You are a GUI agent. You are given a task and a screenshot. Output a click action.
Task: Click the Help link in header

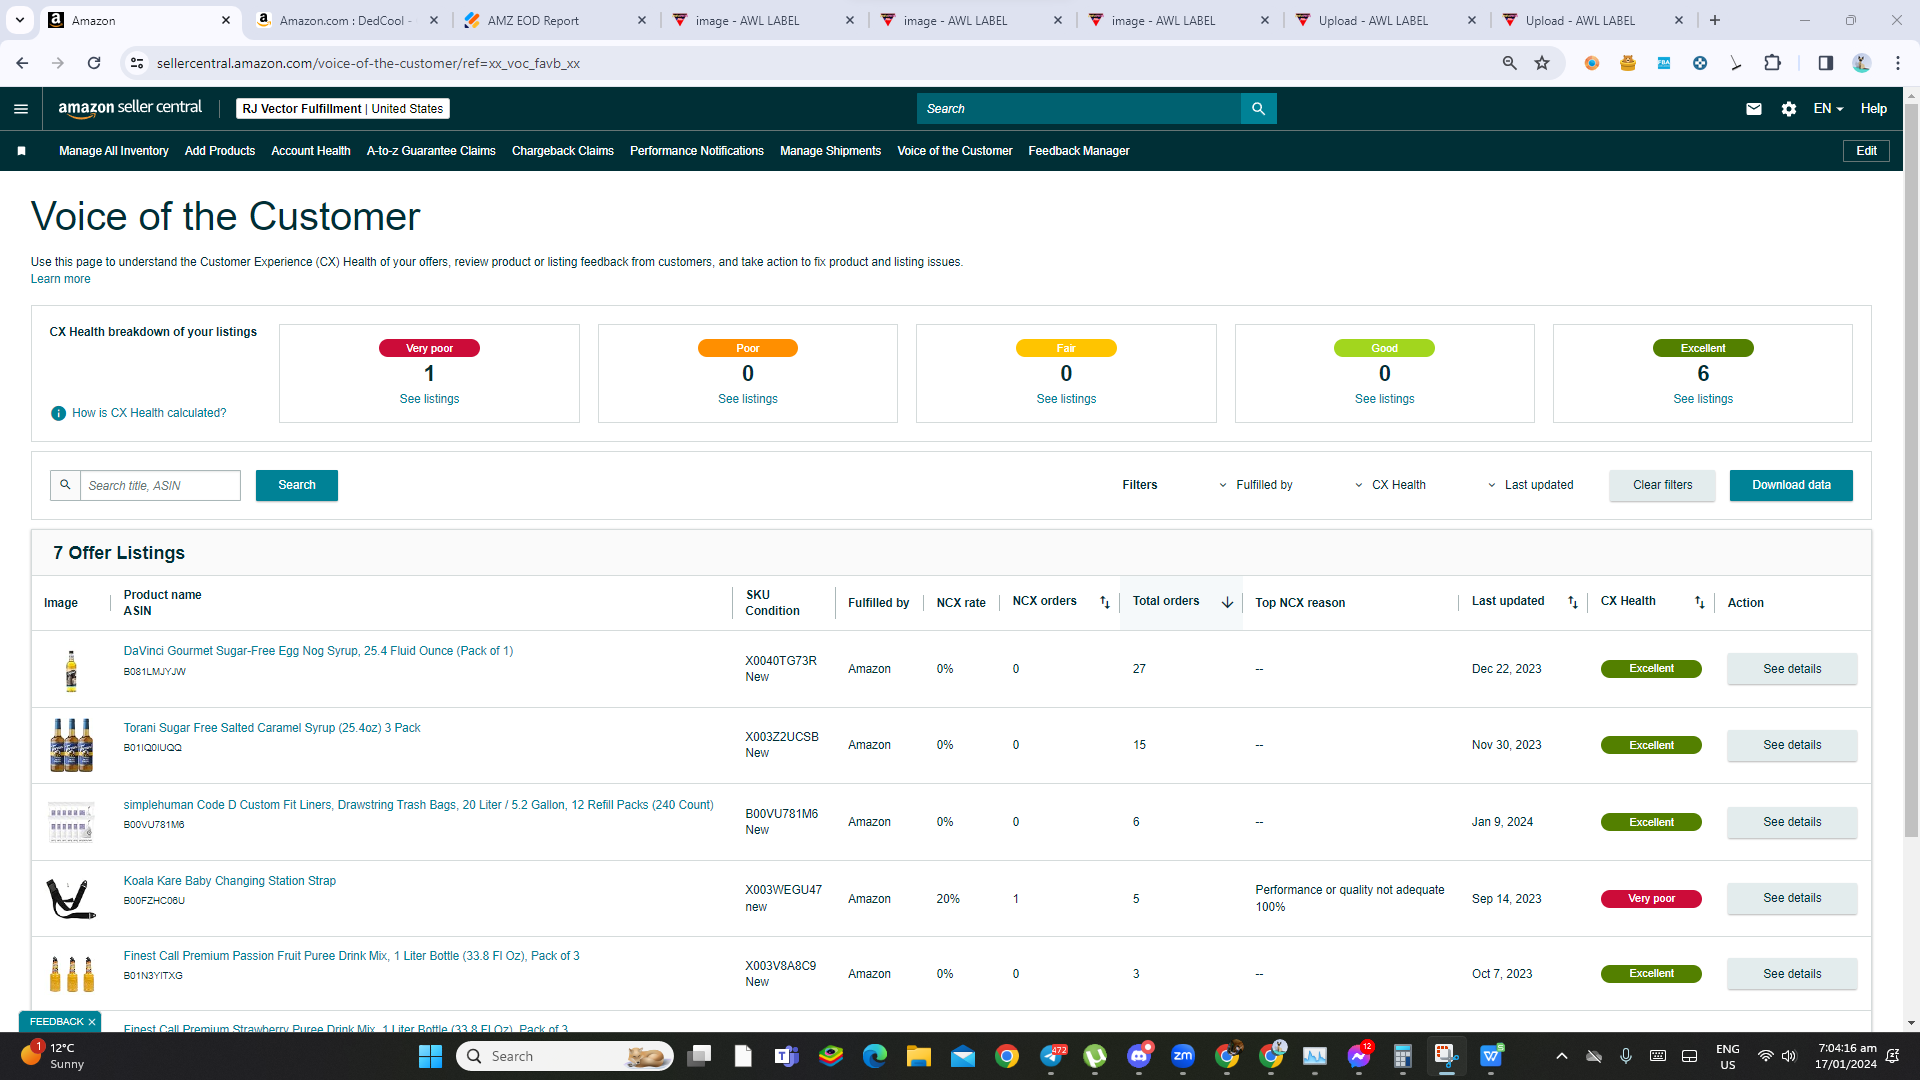click(1874, 109)
